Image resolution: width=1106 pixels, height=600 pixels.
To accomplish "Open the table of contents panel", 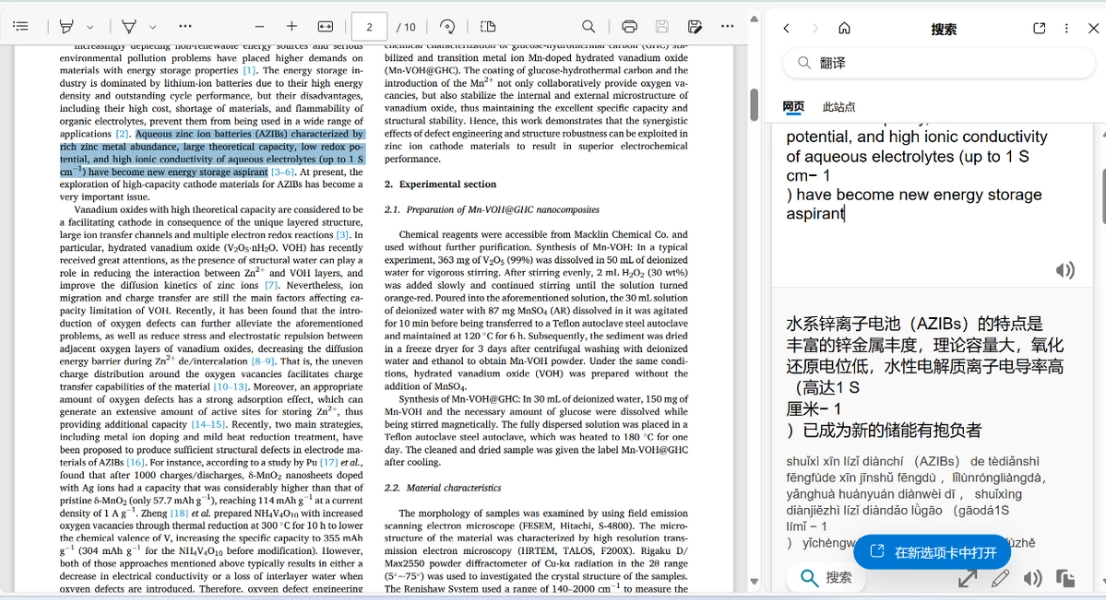I will pos(20,27).
